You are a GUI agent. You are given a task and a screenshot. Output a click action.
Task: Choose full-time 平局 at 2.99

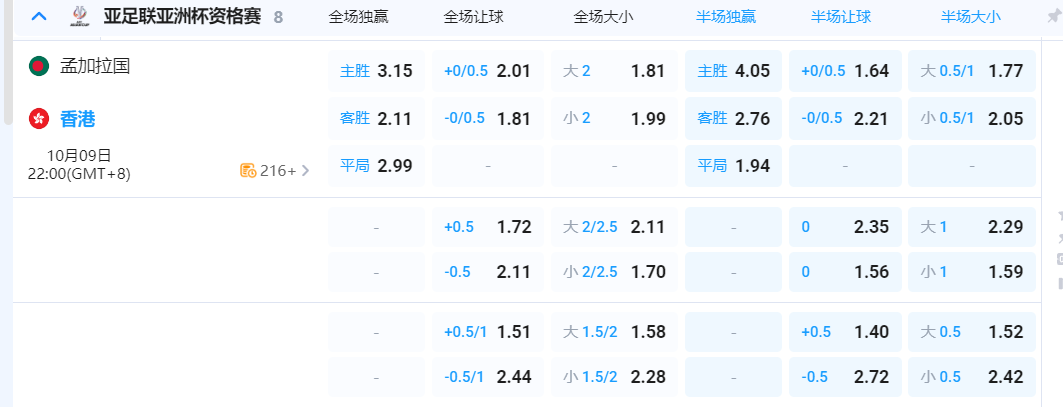[x=376, y=166]
